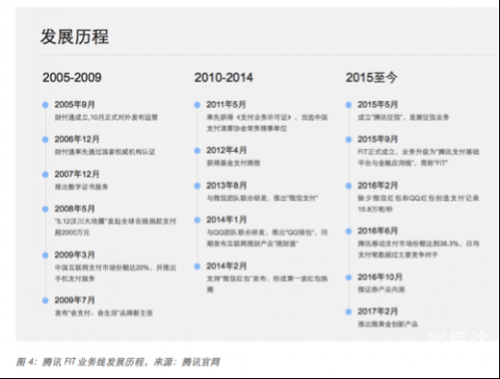Click the 2015年9月 timeline dot
Viewport: 500px width, 379px height.
coord(349,140)
